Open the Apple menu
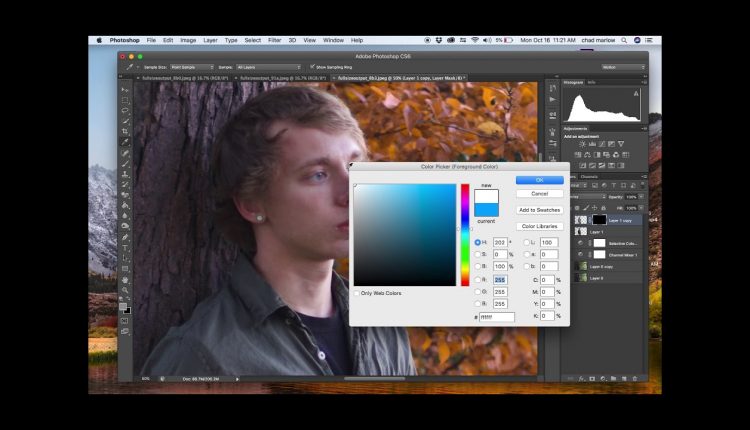The height and width of the screenshot is (430, 750). pyautogui.click(x=99, y=40)
